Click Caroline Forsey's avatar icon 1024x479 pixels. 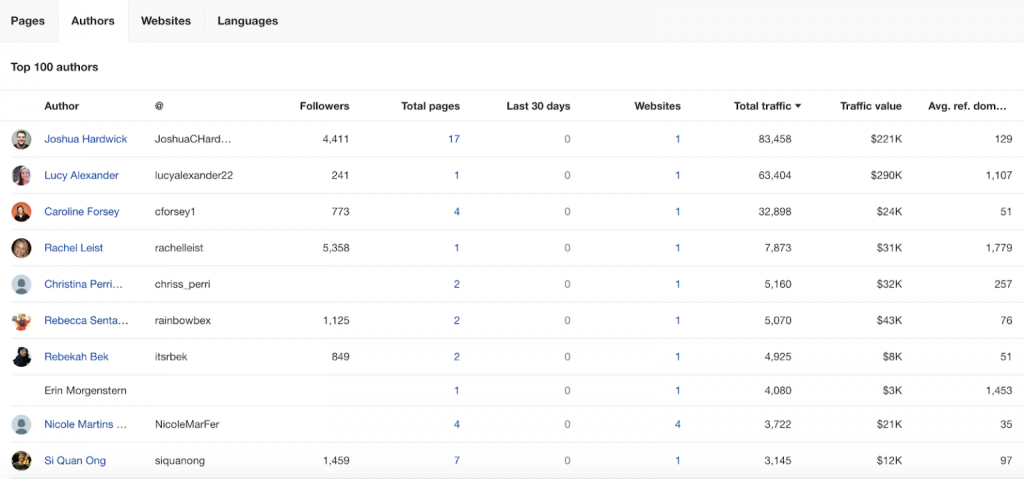[22, 212]
